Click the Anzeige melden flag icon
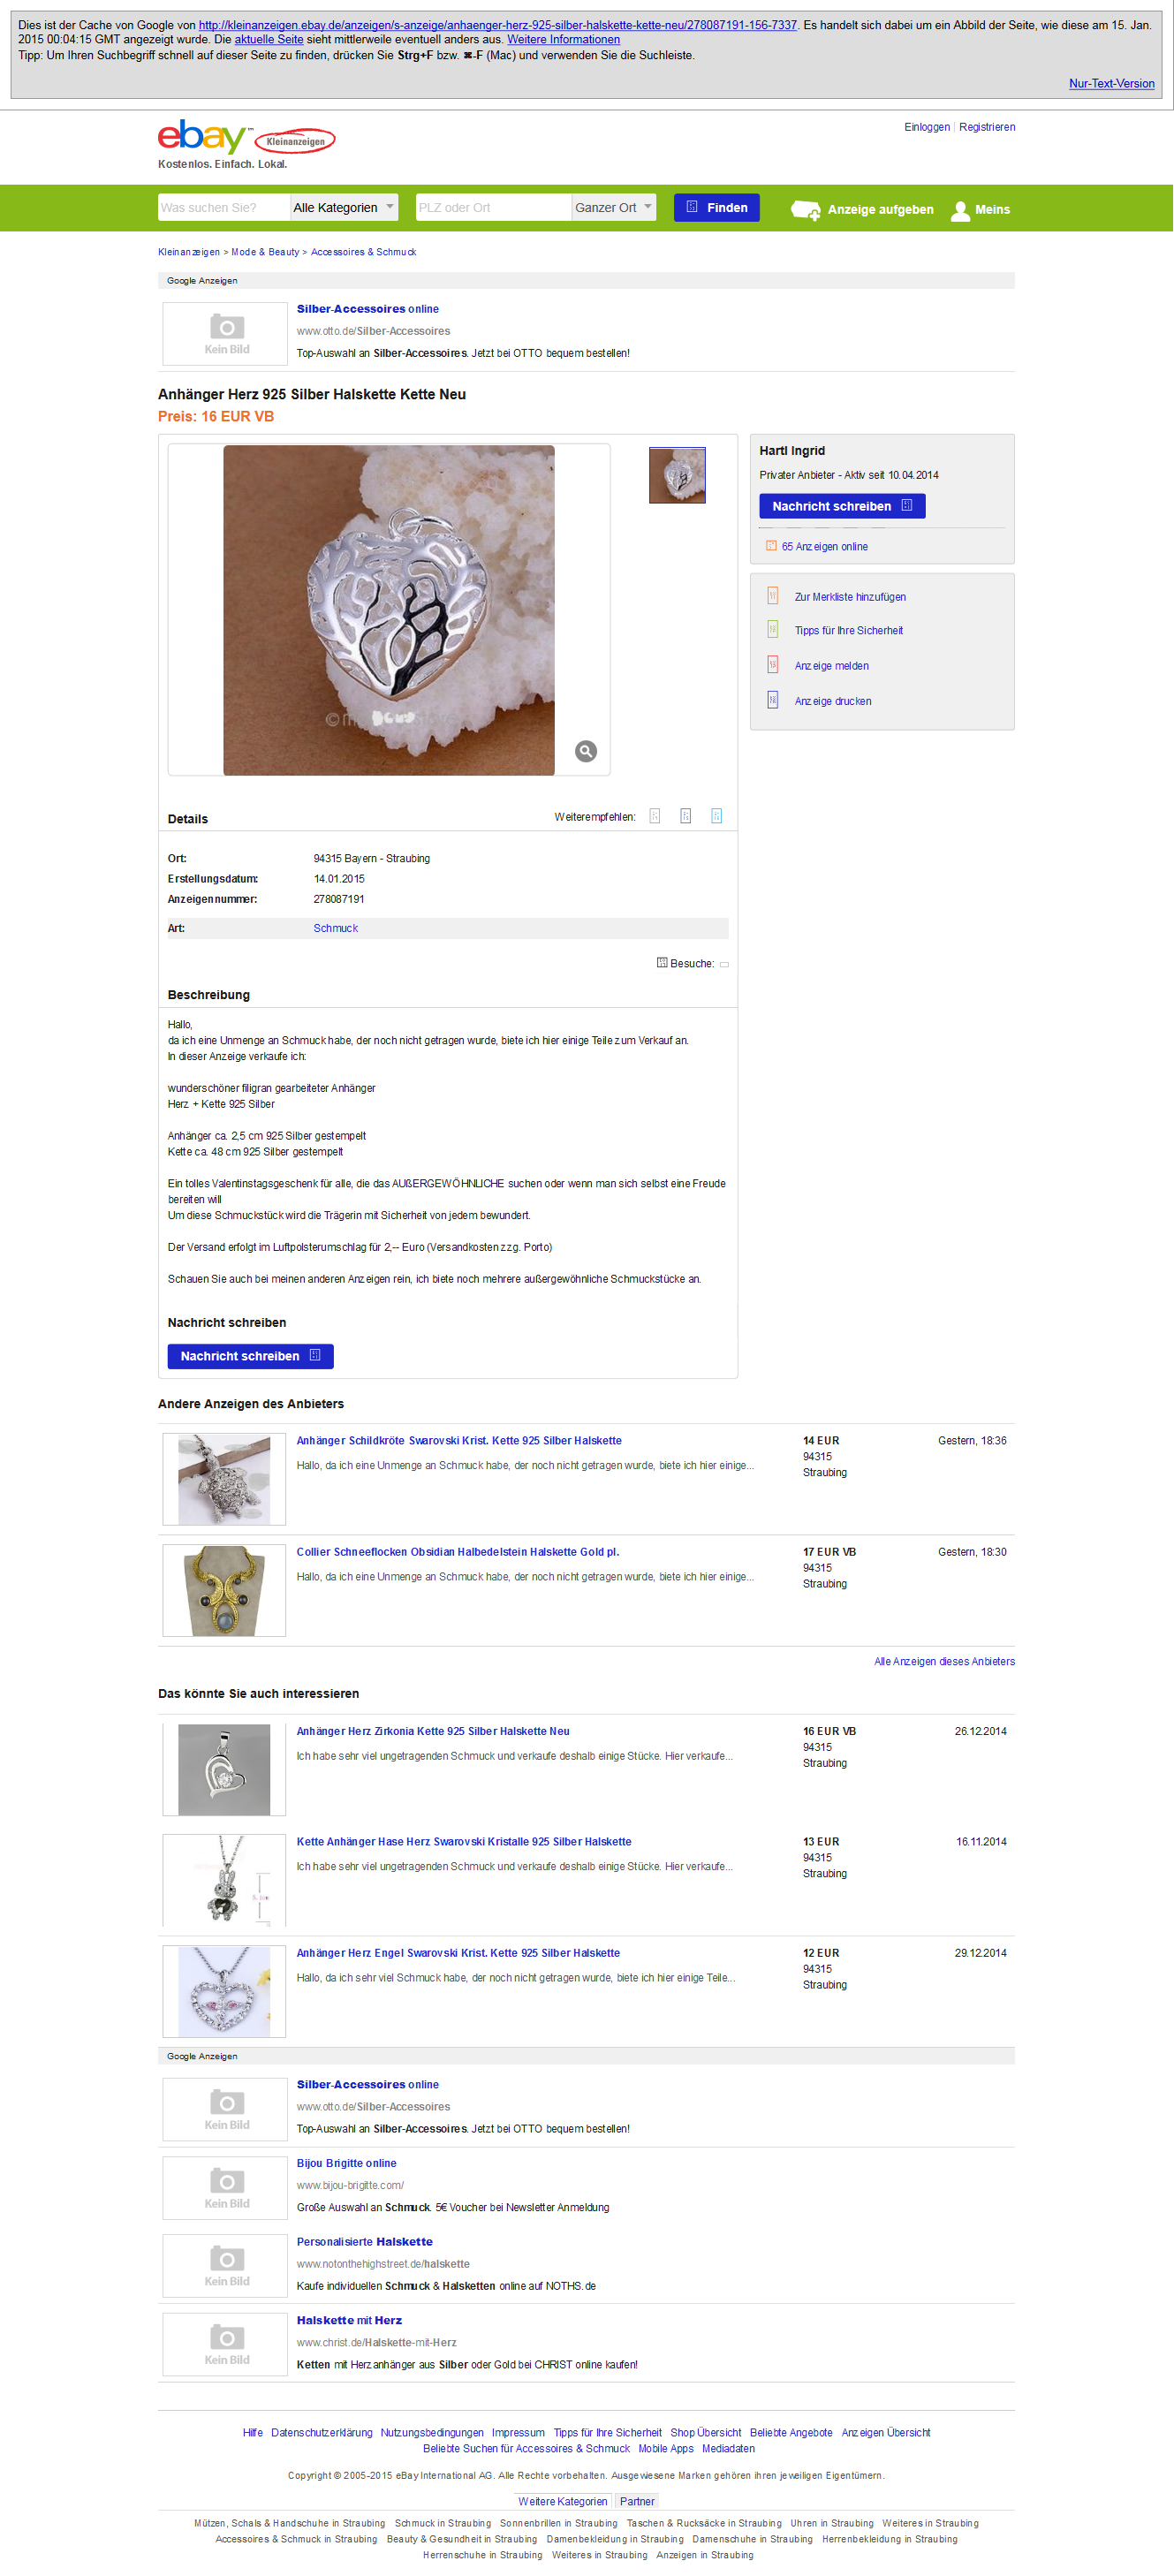Image resolution: width=1174 pixels, height=2576 pixels. point(772,665)
